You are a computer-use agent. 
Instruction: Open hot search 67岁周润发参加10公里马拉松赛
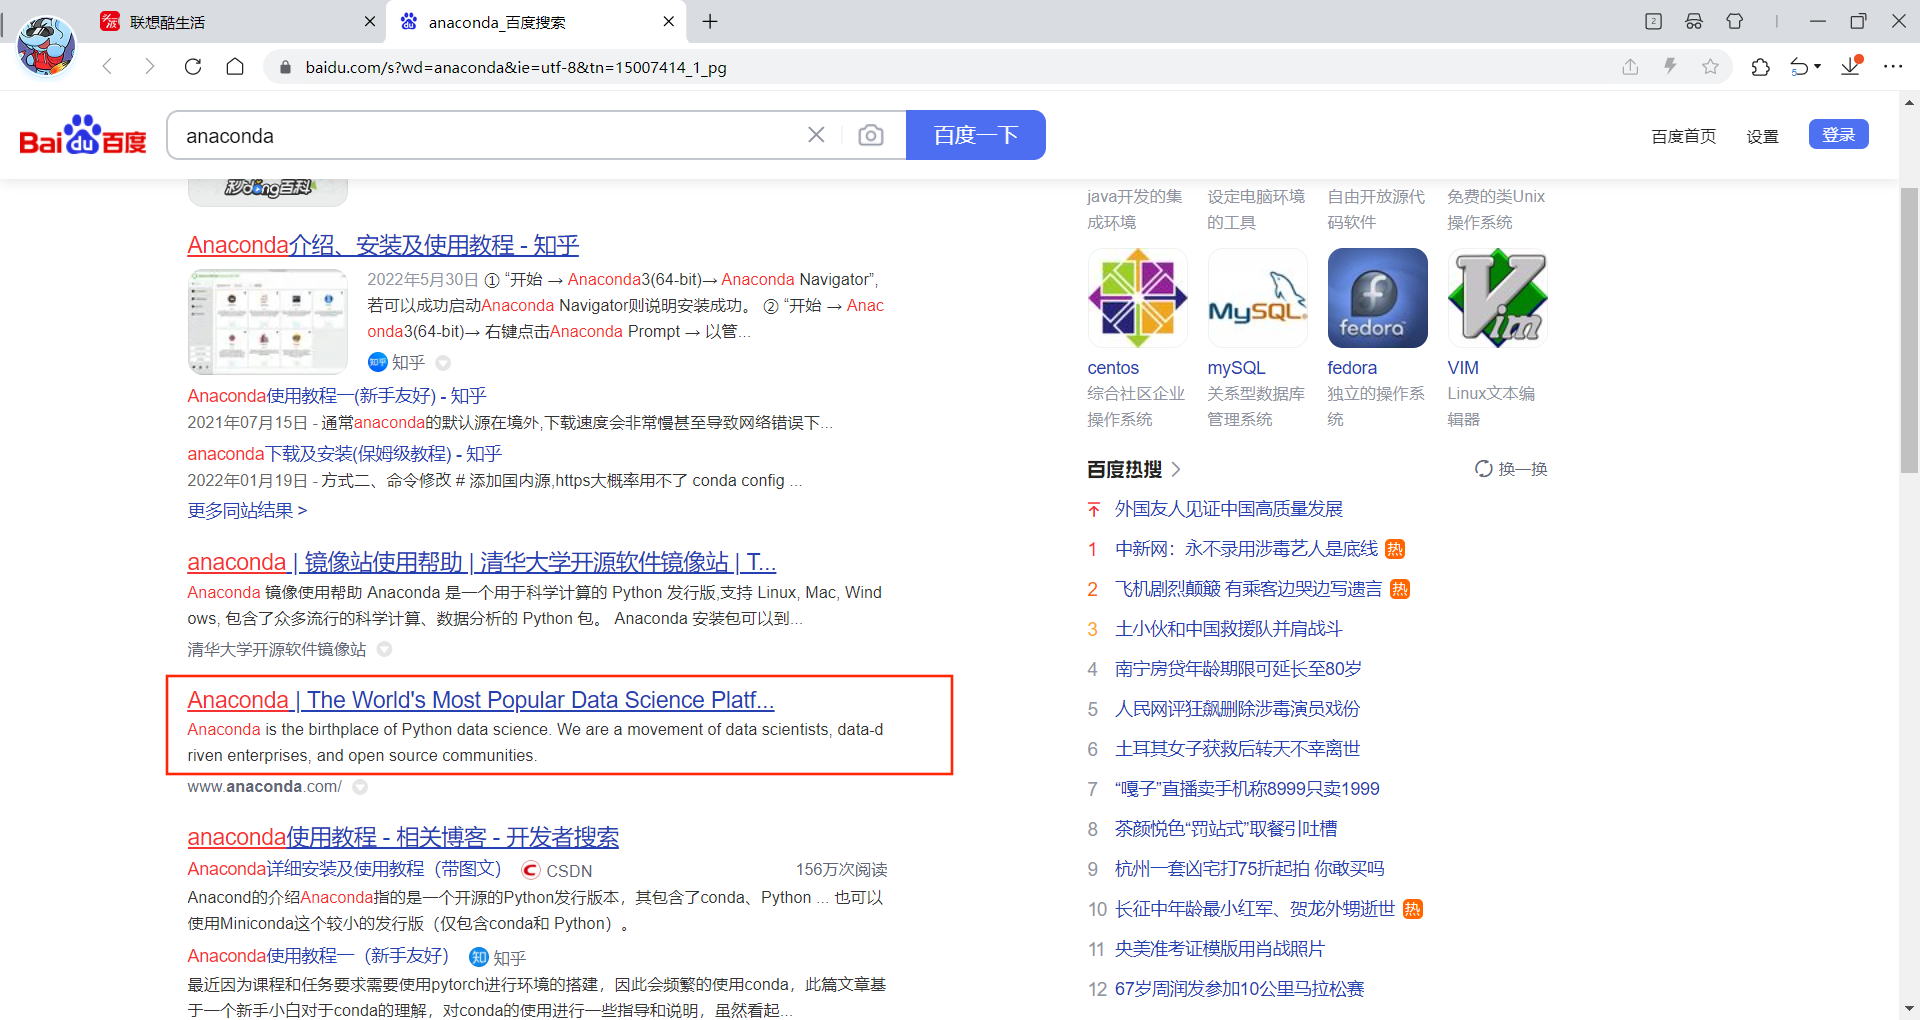coord(1239,989)
